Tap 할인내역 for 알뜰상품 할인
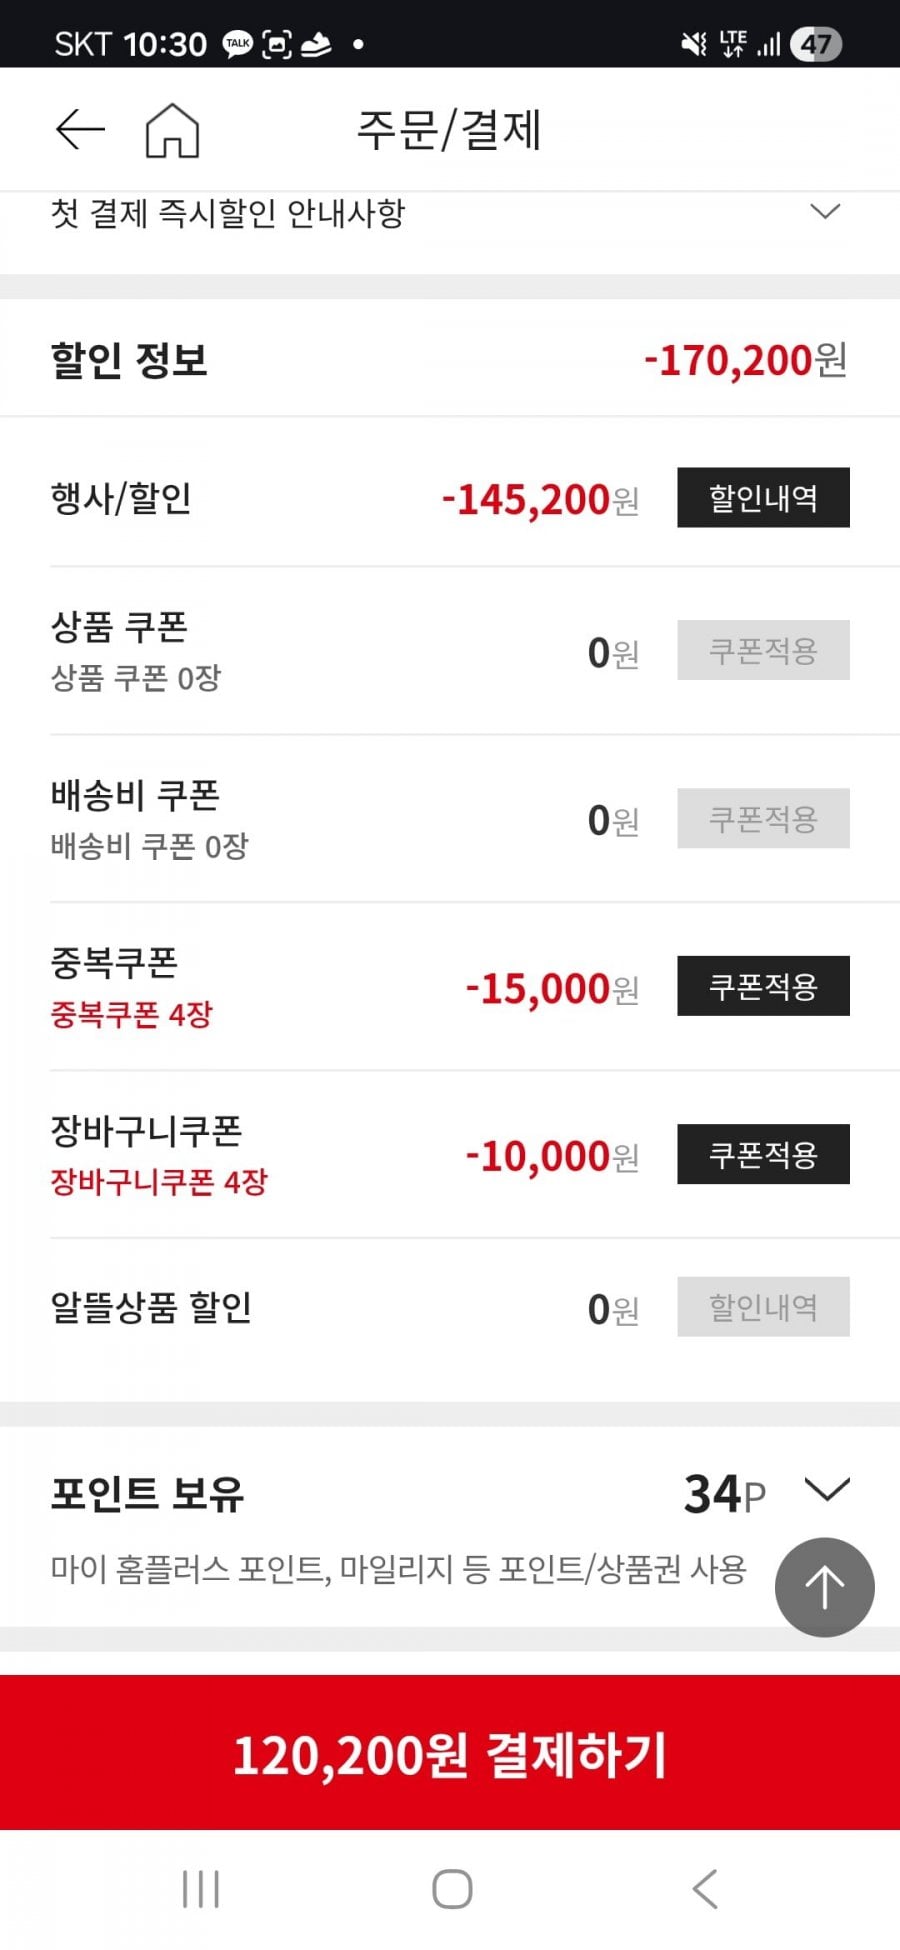Screen dimensions: 900x1950 pos(763,1306)
